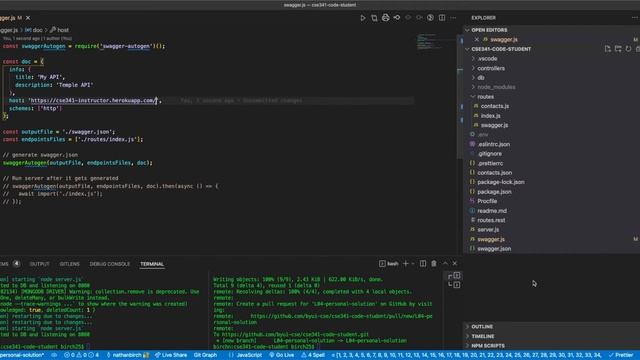Select the Terminal tab
This screenshot has height=360, width=640.
click(x=152, y=264)
